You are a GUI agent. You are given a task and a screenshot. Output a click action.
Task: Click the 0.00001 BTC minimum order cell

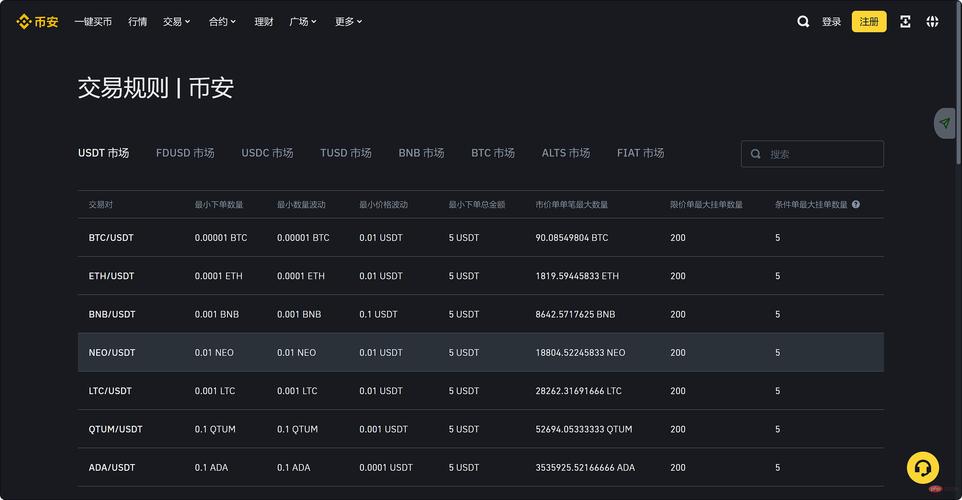(x=221, y=237)
